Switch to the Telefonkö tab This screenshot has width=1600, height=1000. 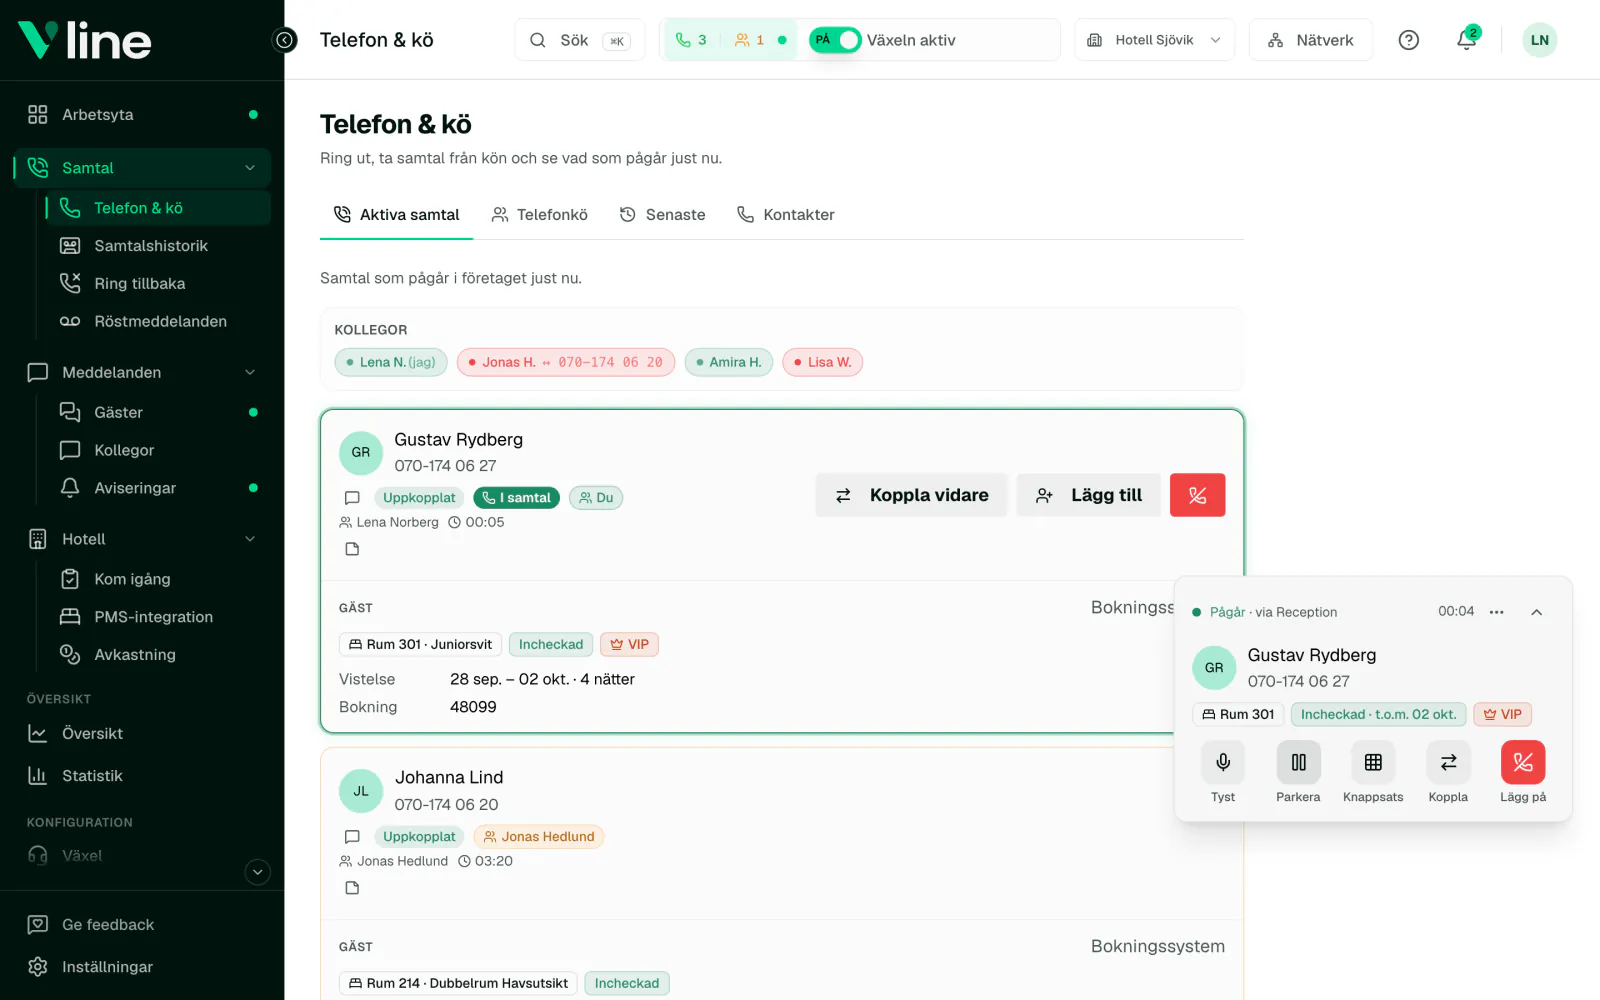(540, 215)
